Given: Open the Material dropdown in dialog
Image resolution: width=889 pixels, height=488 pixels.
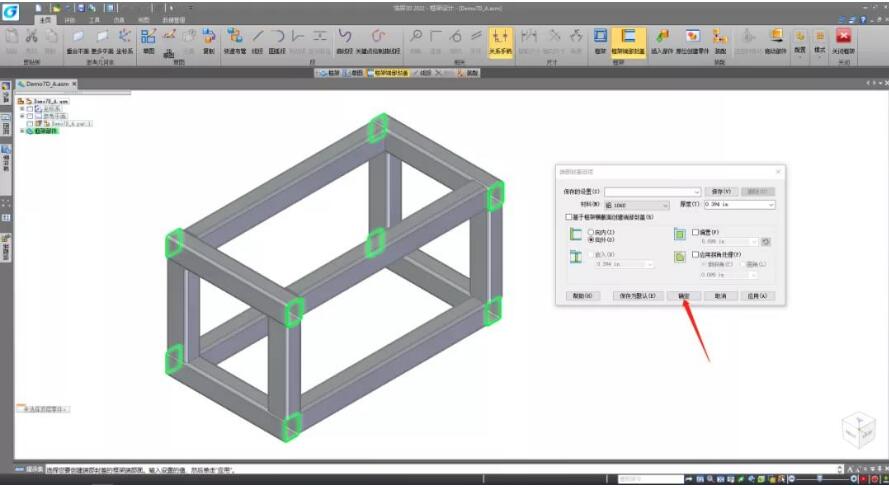Looking at the screenshot, I should [x=637, y=205].
